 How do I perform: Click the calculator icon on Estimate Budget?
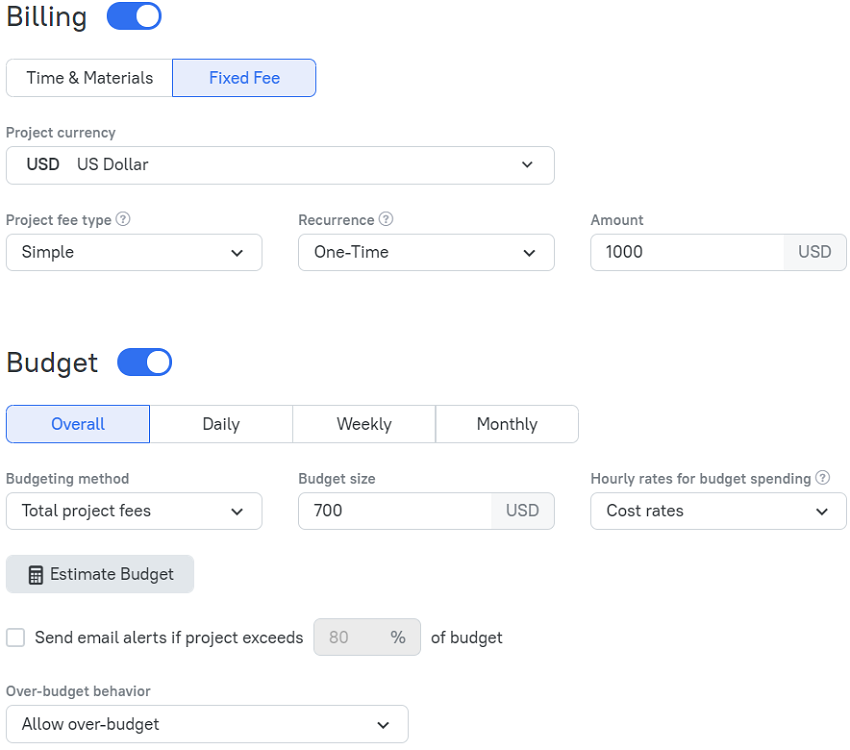36,575
